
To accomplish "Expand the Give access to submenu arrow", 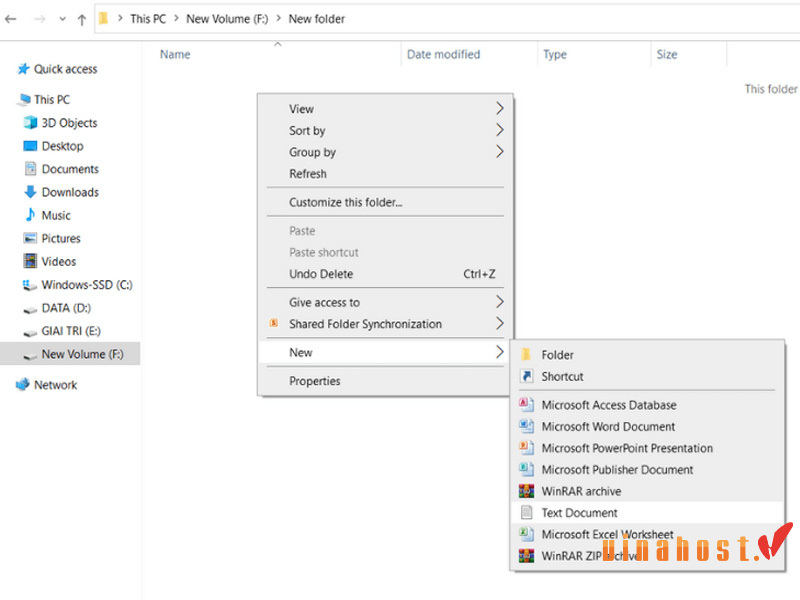I will (x=499, y=303).
